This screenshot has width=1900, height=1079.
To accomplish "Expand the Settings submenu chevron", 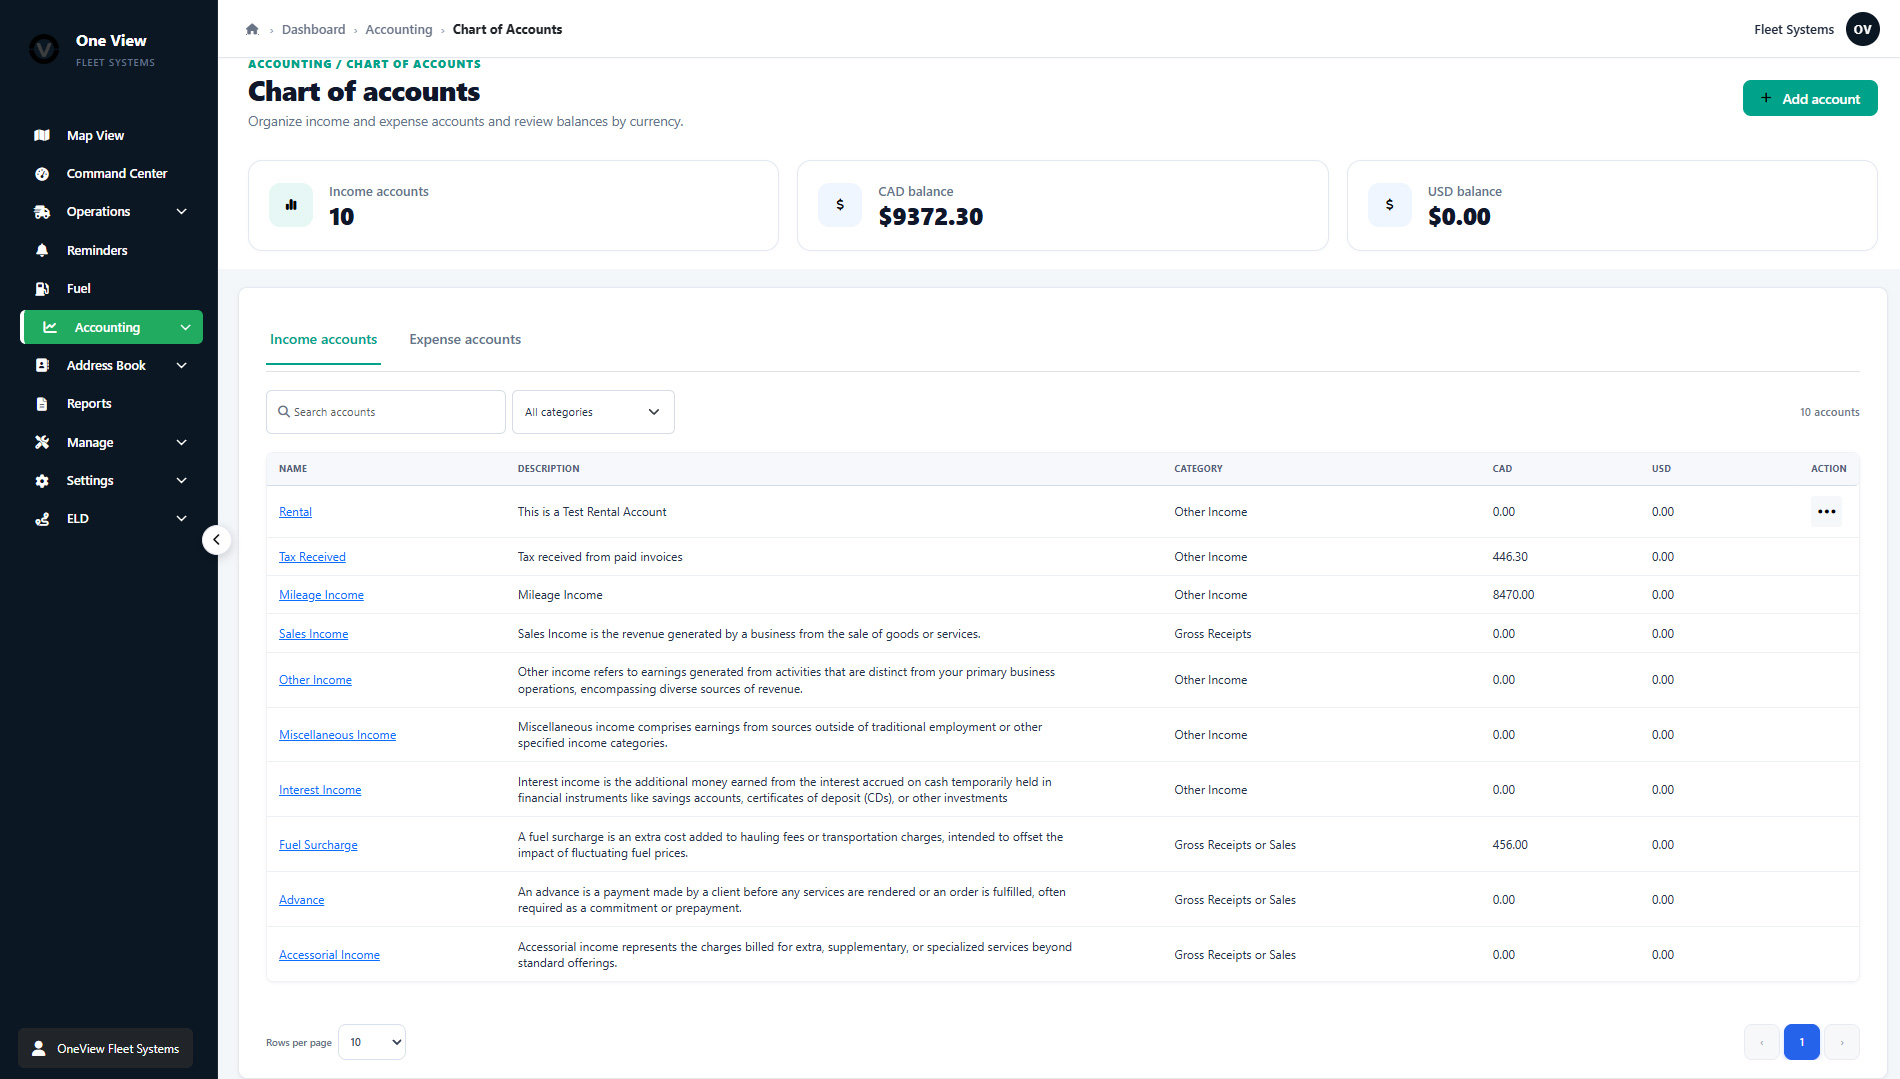I will click(x=182, y=481).
